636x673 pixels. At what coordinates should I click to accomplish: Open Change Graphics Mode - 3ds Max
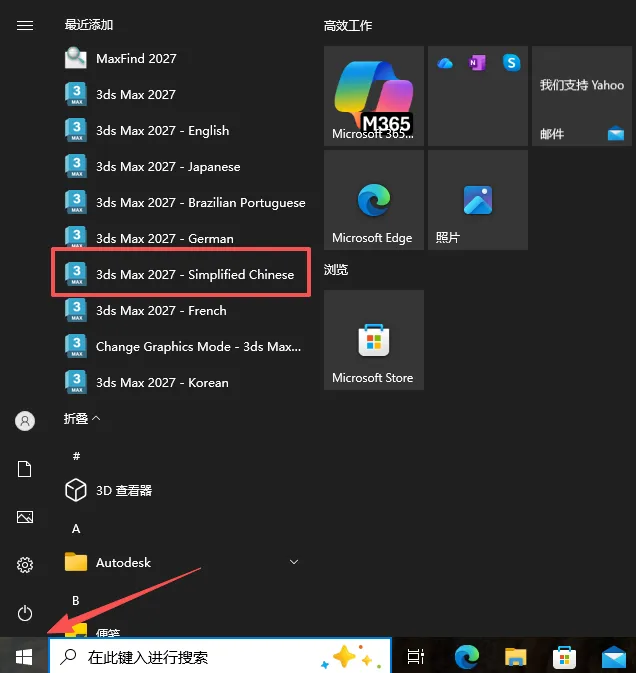pos(185,346)
